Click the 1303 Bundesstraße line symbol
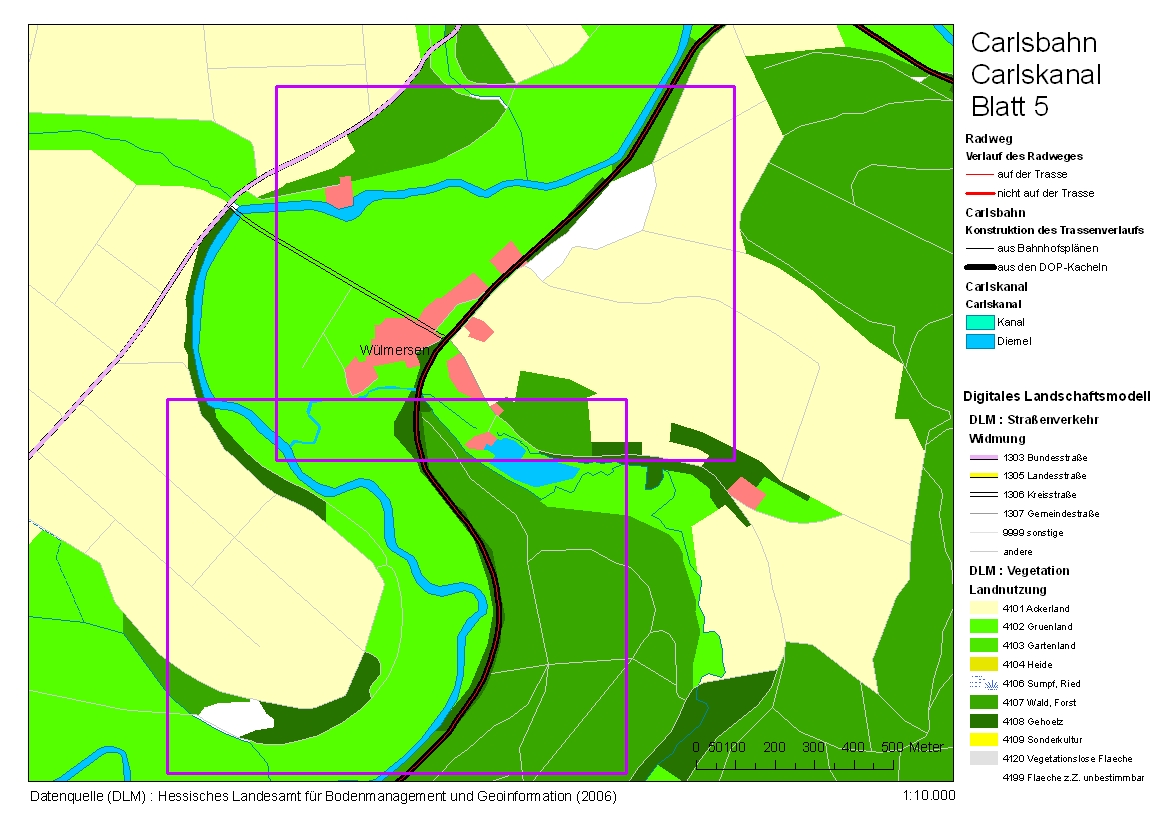The width and height of the screenshot is (1169, 827). tap(982, 457)
